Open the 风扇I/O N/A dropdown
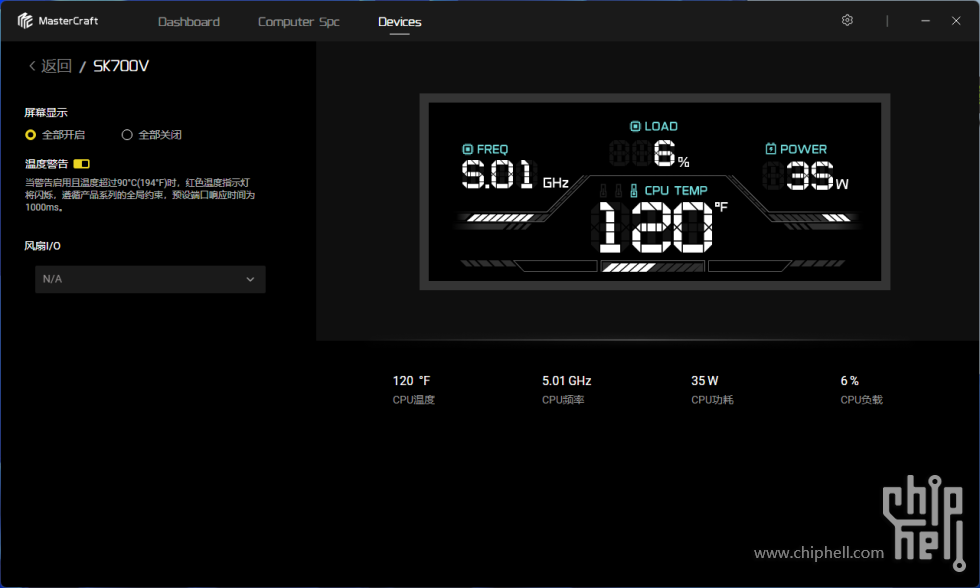The height and width of the screenshot is (588, 980). 149,279
